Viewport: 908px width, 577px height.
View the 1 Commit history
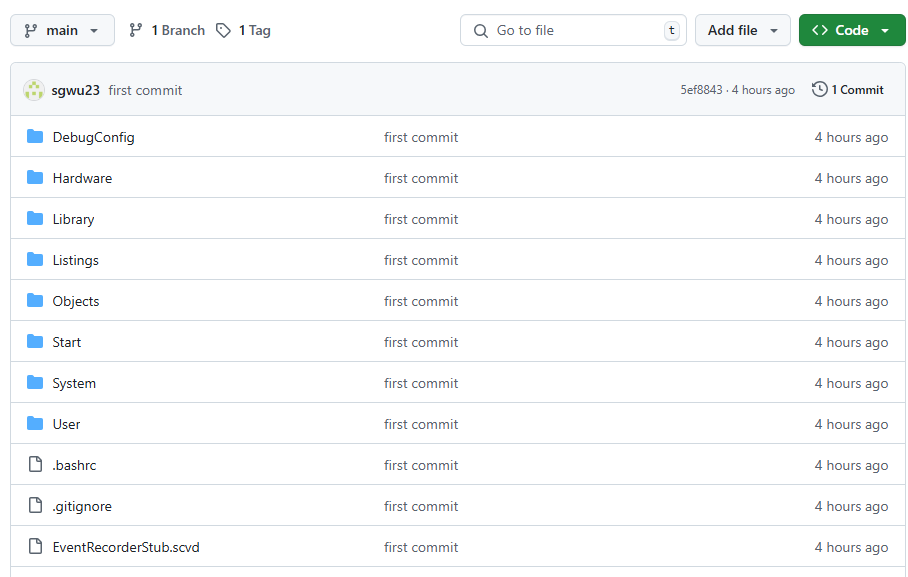(x=848, y=90)
